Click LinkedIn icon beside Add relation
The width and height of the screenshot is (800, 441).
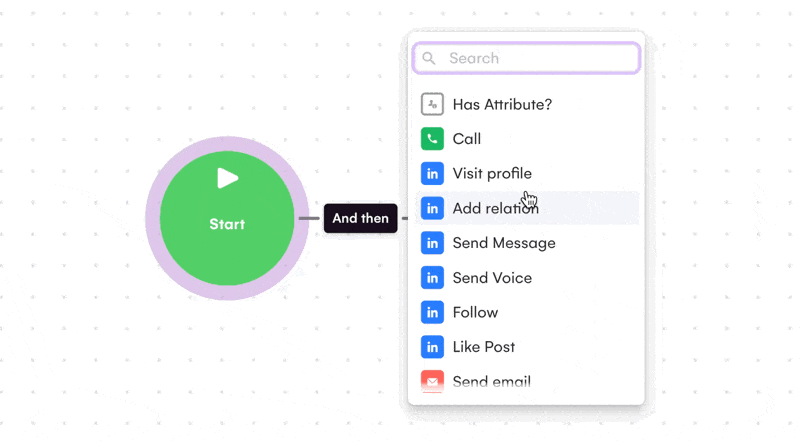(432, 208)
